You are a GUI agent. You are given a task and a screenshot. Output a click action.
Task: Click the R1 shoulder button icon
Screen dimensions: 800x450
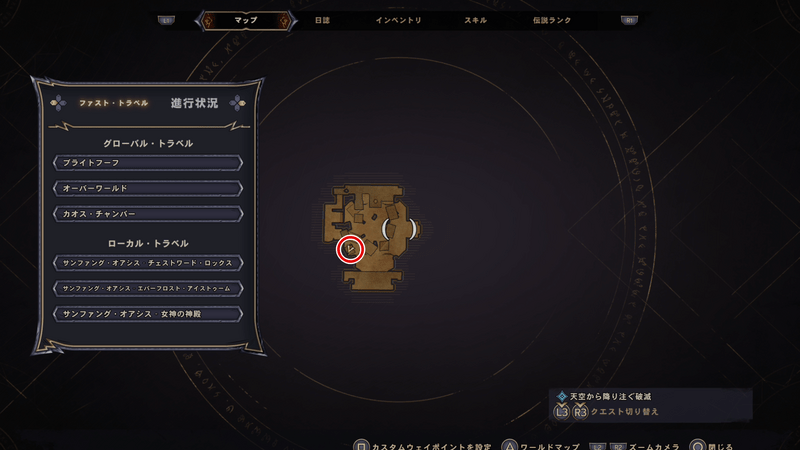[629, 20]
